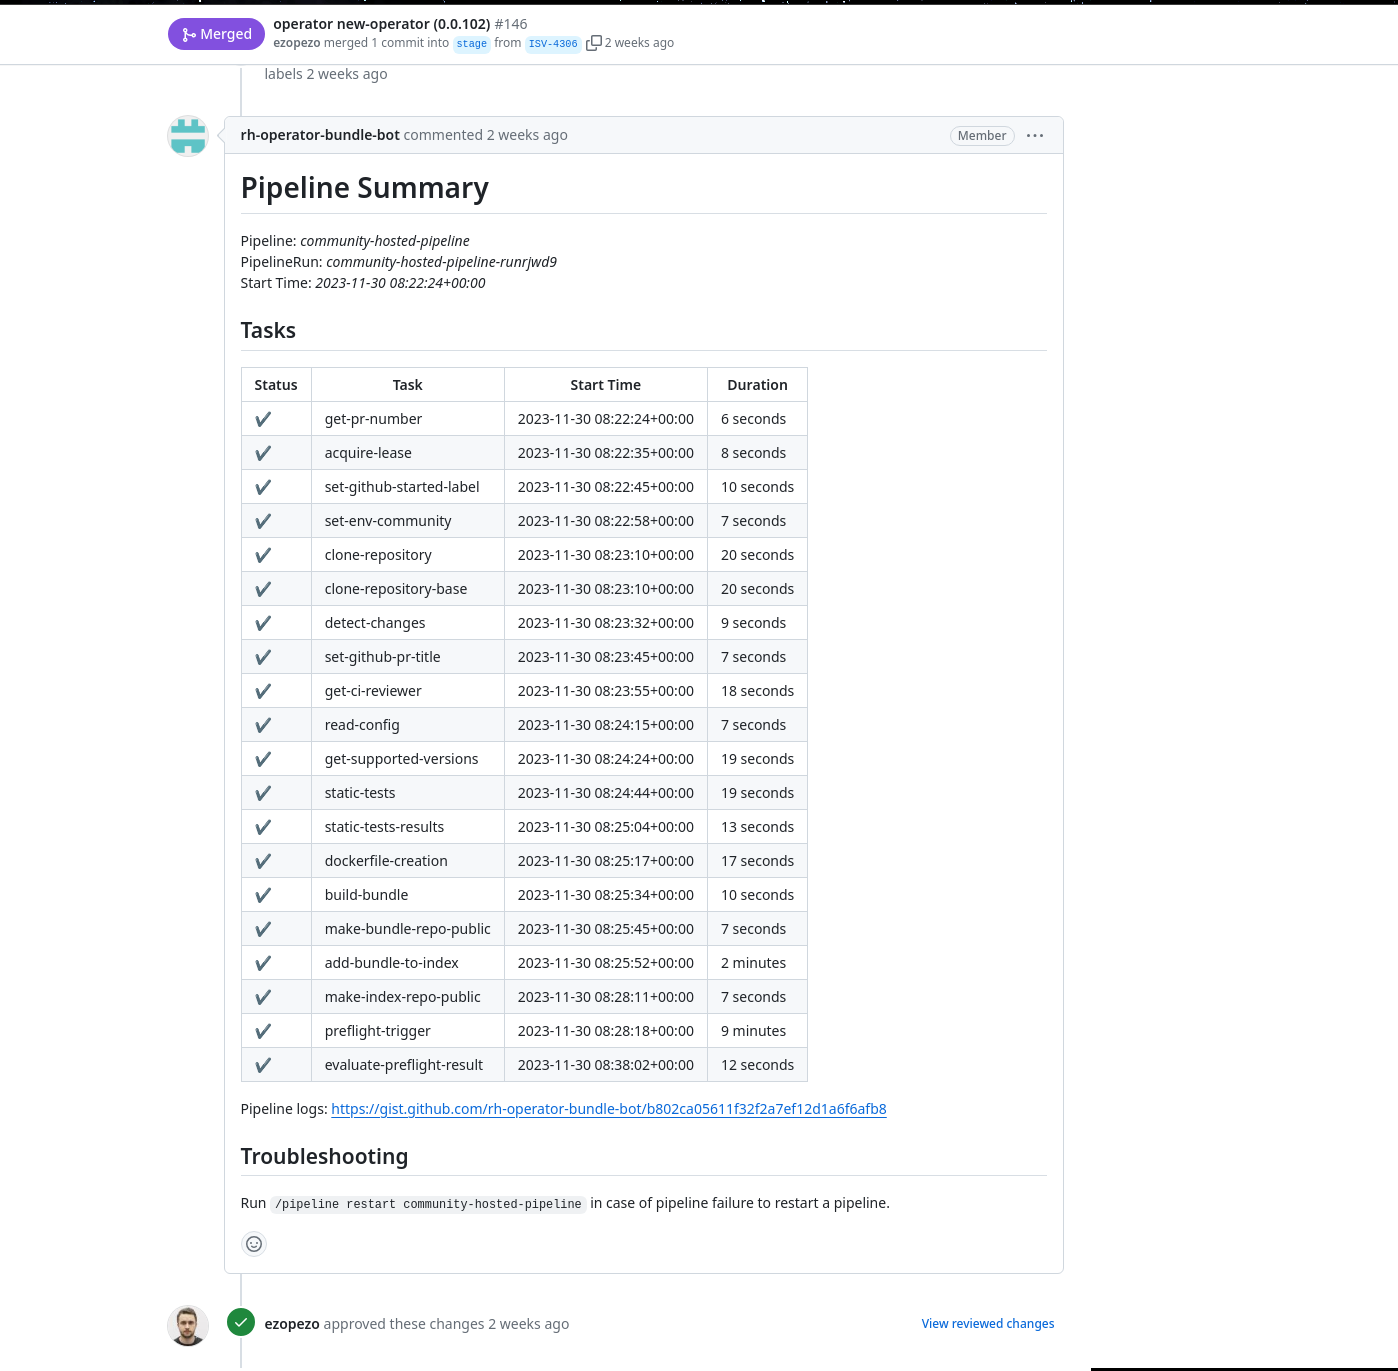Click approved 2 weeks ago timestamp

(528, 1324)
